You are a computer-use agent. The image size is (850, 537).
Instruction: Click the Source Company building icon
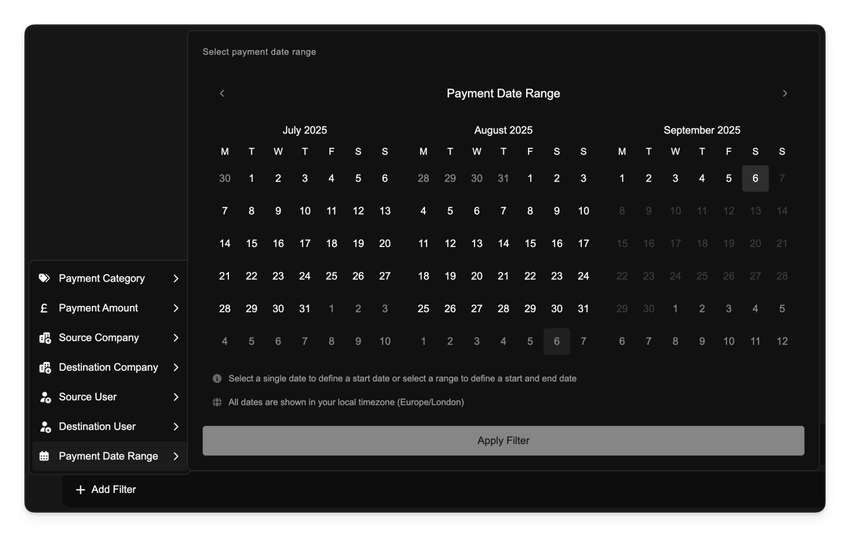[44, 338]
